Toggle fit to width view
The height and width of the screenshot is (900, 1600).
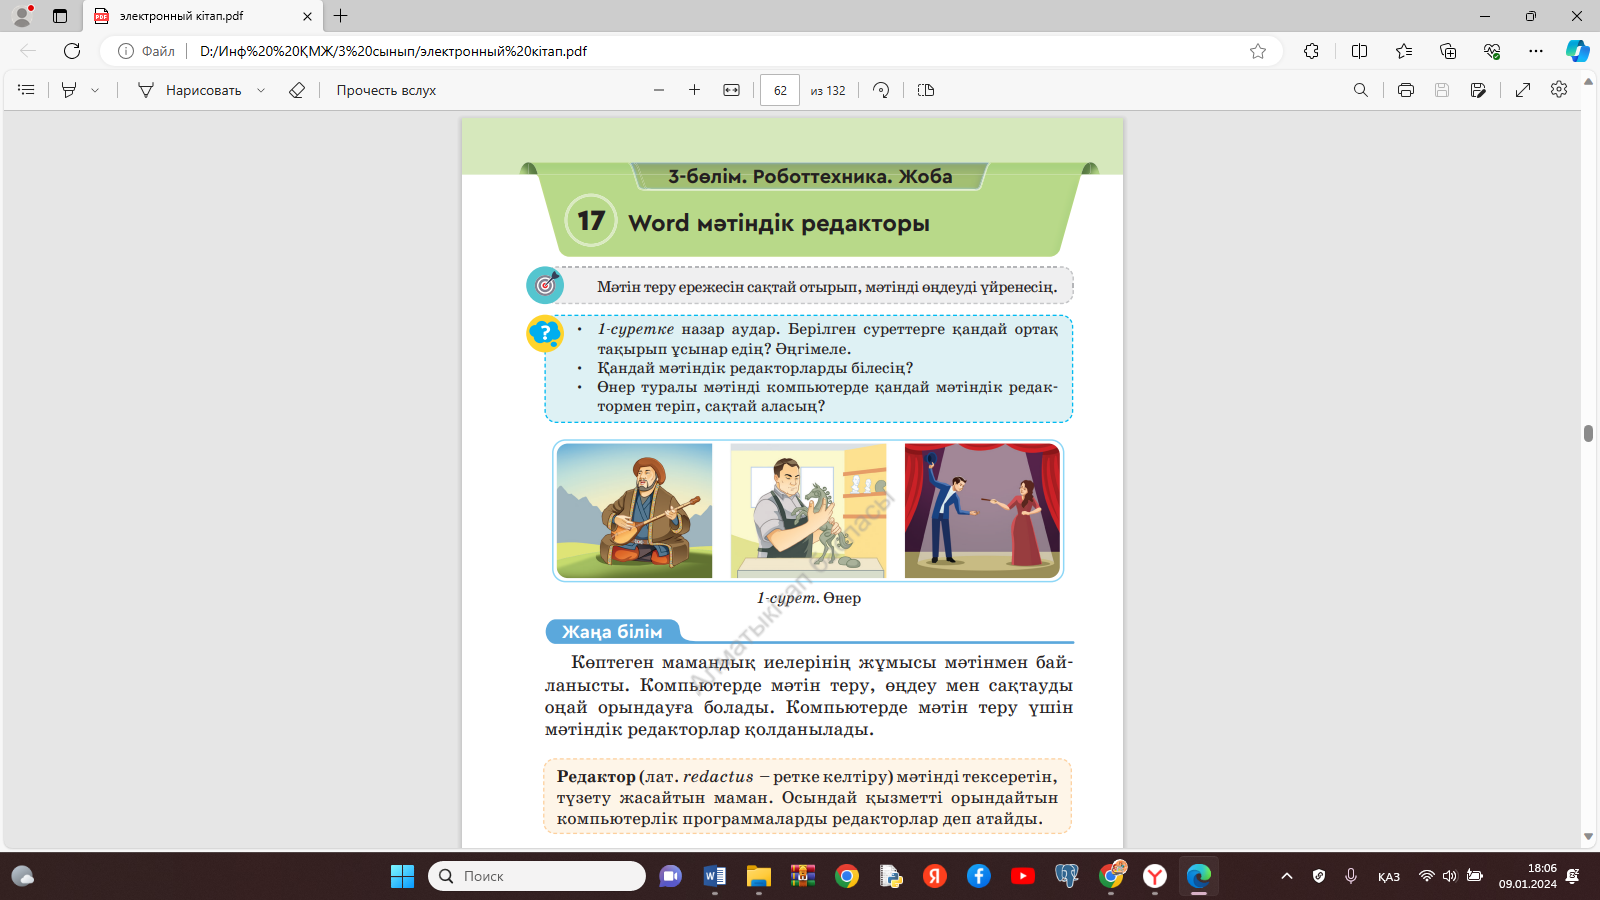(x=732, y=90)
